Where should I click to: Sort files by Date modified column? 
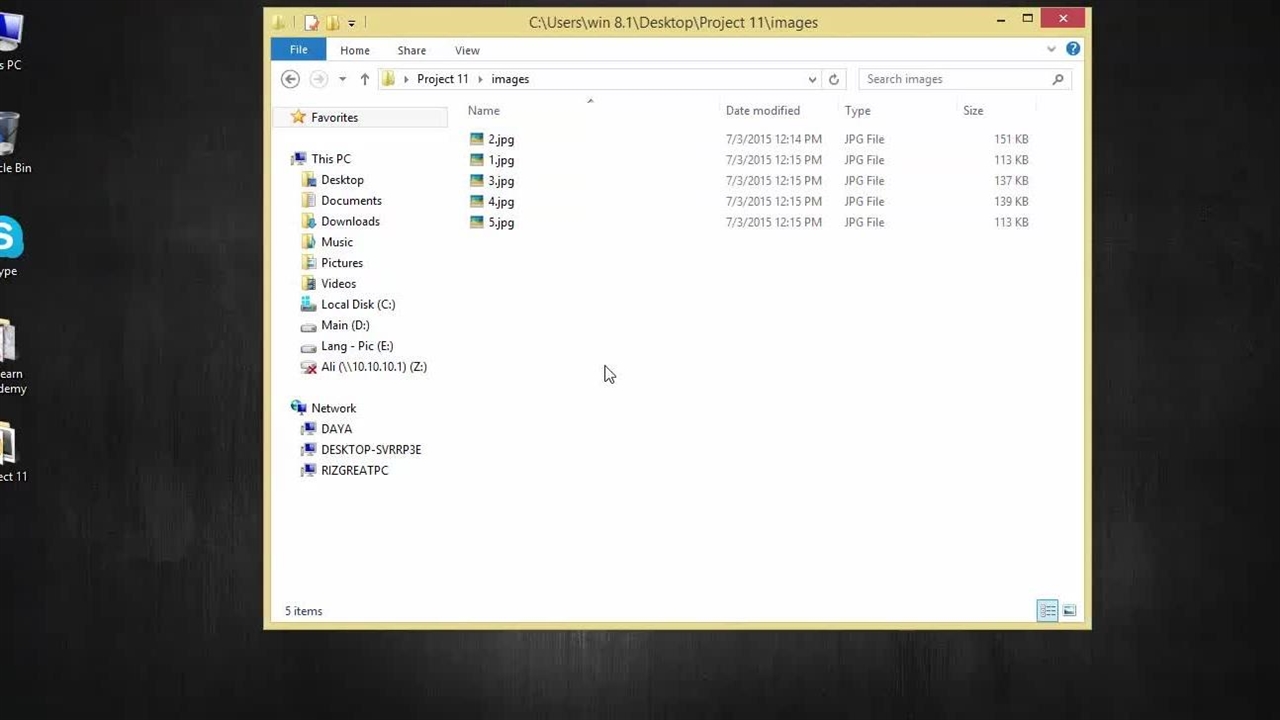[763, 111]
